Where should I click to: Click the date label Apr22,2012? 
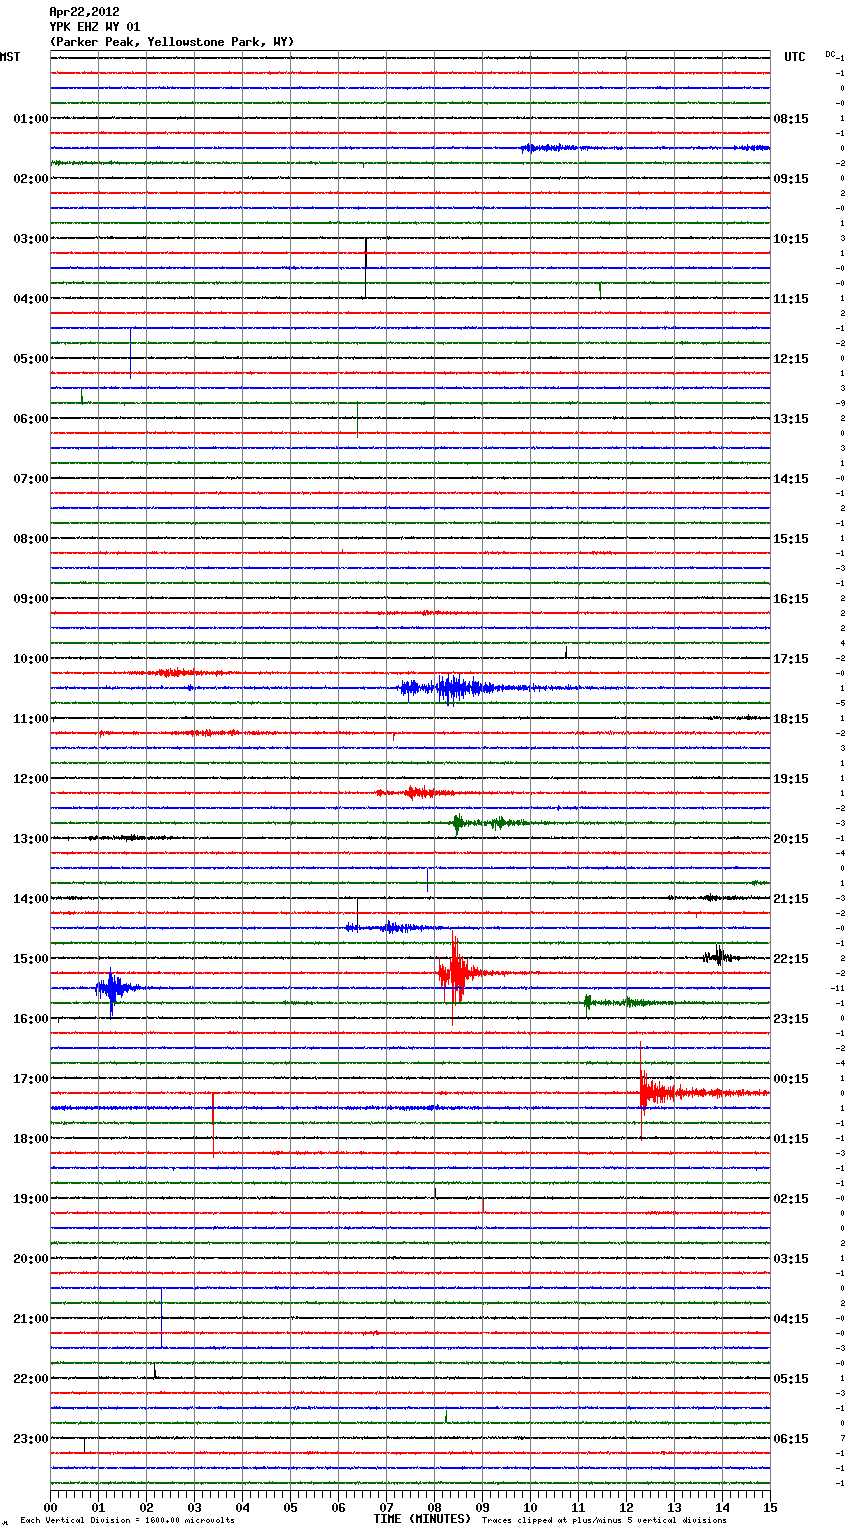[84, 12]
